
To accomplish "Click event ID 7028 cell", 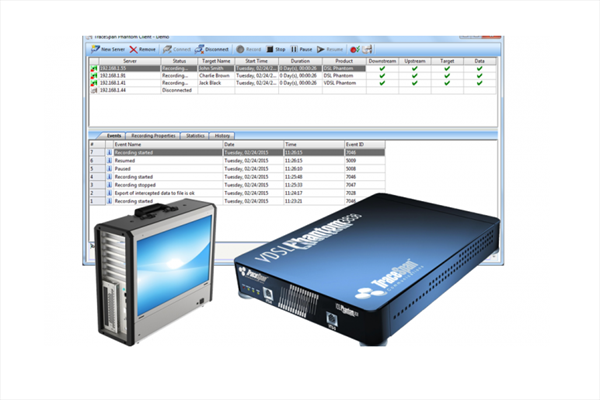I will coord(365,193).
